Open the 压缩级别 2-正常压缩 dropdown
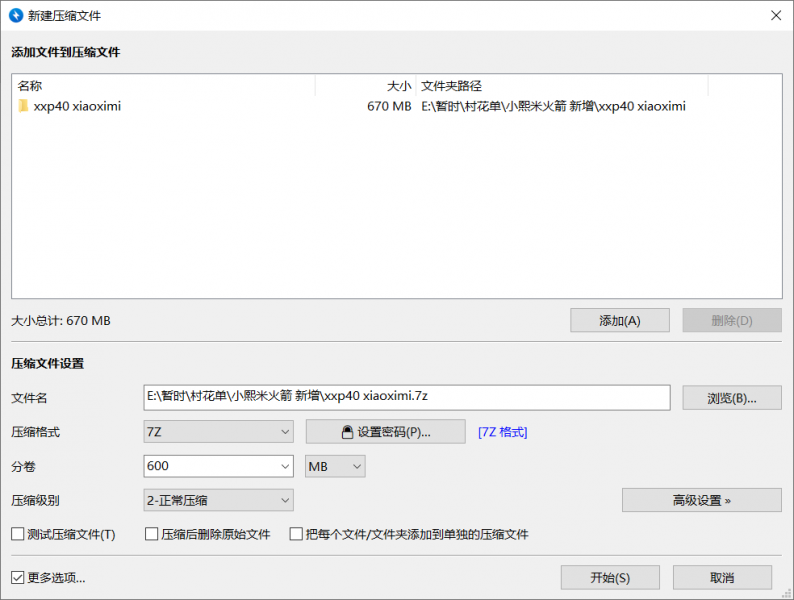This screenshot has width=794, height=600. [x=218, y=500]
